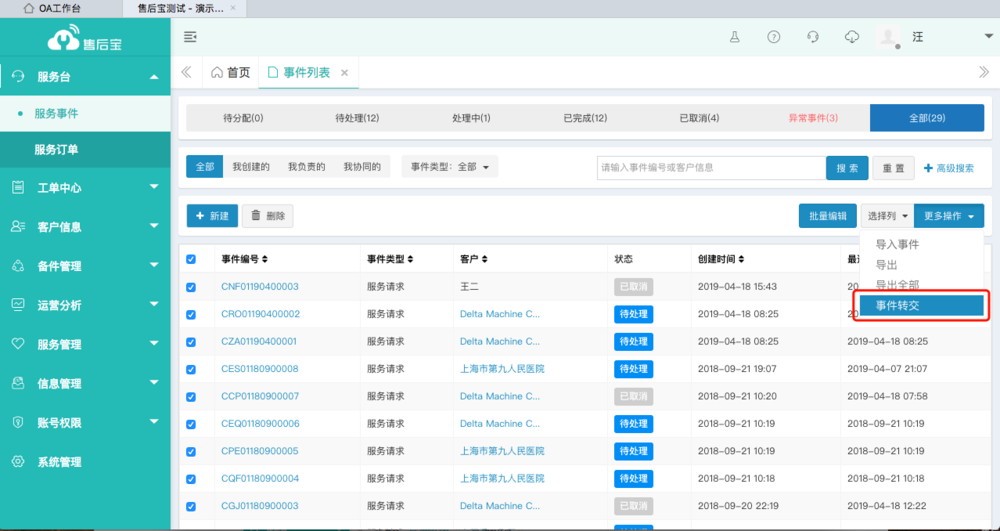
Task: Sort by 事件类型 column arrows
Action: pos(410,259)
